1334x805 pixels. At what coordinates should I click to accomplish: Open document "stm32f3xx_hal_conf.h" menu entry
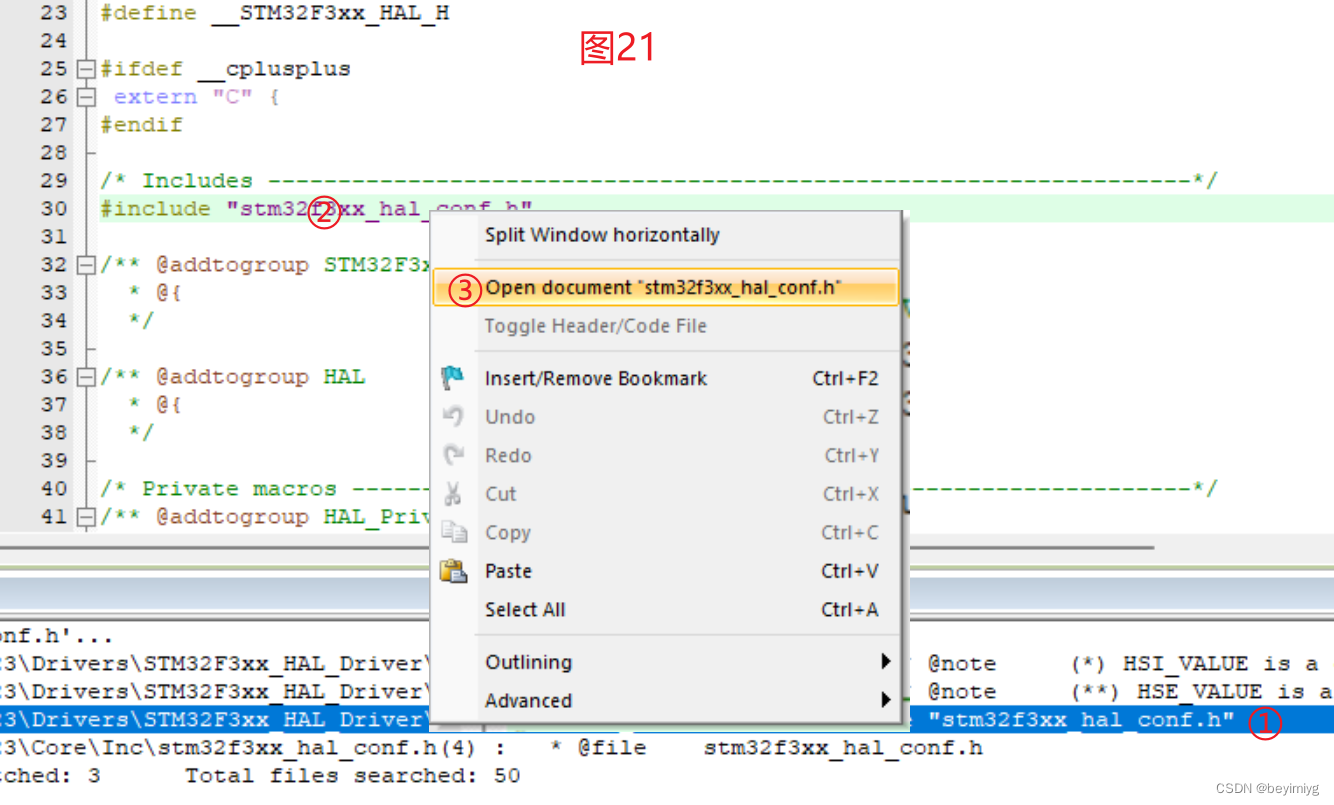pyautogui.click(x=666, y=288)
